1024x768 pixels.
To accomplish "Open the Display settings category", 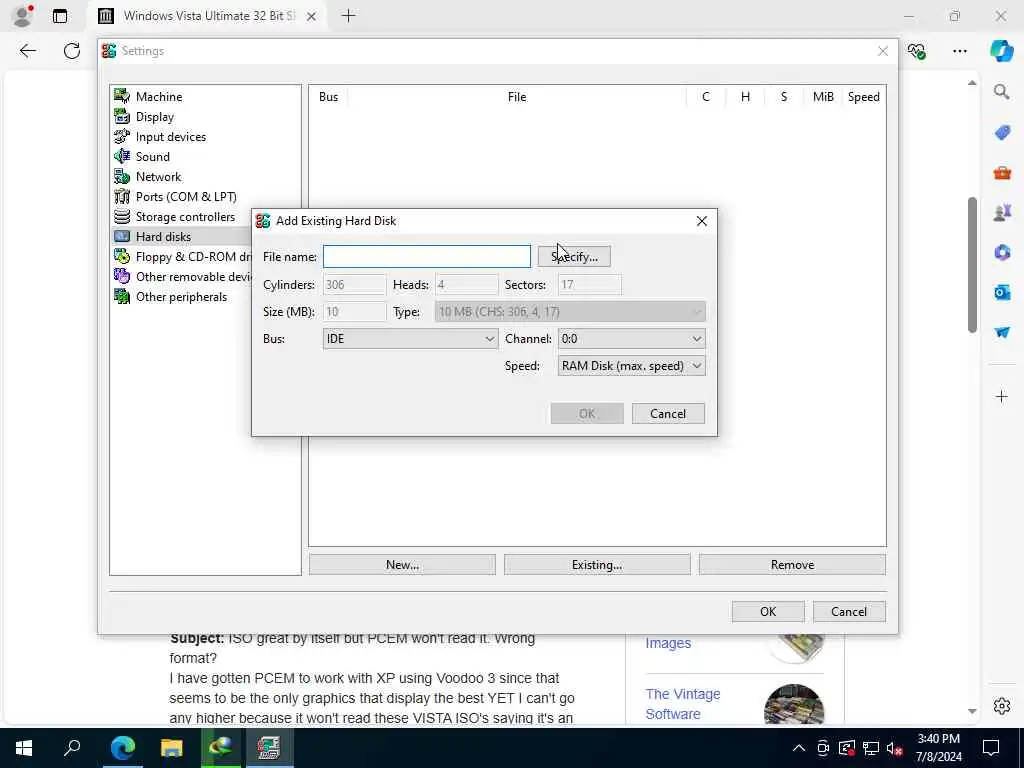I will [155, 117].
